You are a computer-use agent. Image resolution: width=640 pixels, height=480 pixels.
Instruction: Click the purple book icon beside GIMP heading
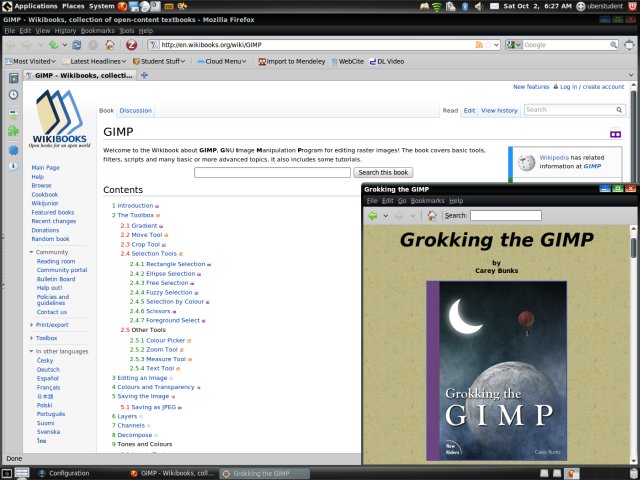615,133
